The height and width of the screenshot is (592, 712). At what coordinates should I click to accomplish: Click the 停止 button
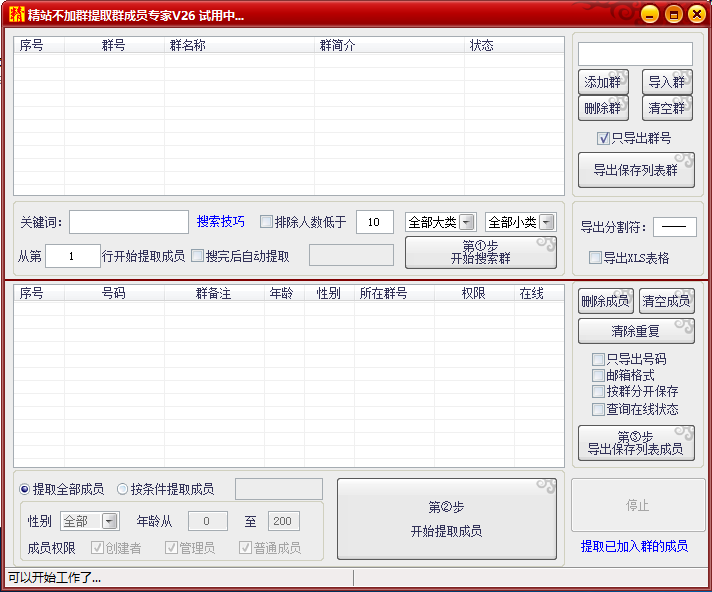(638, 505)
